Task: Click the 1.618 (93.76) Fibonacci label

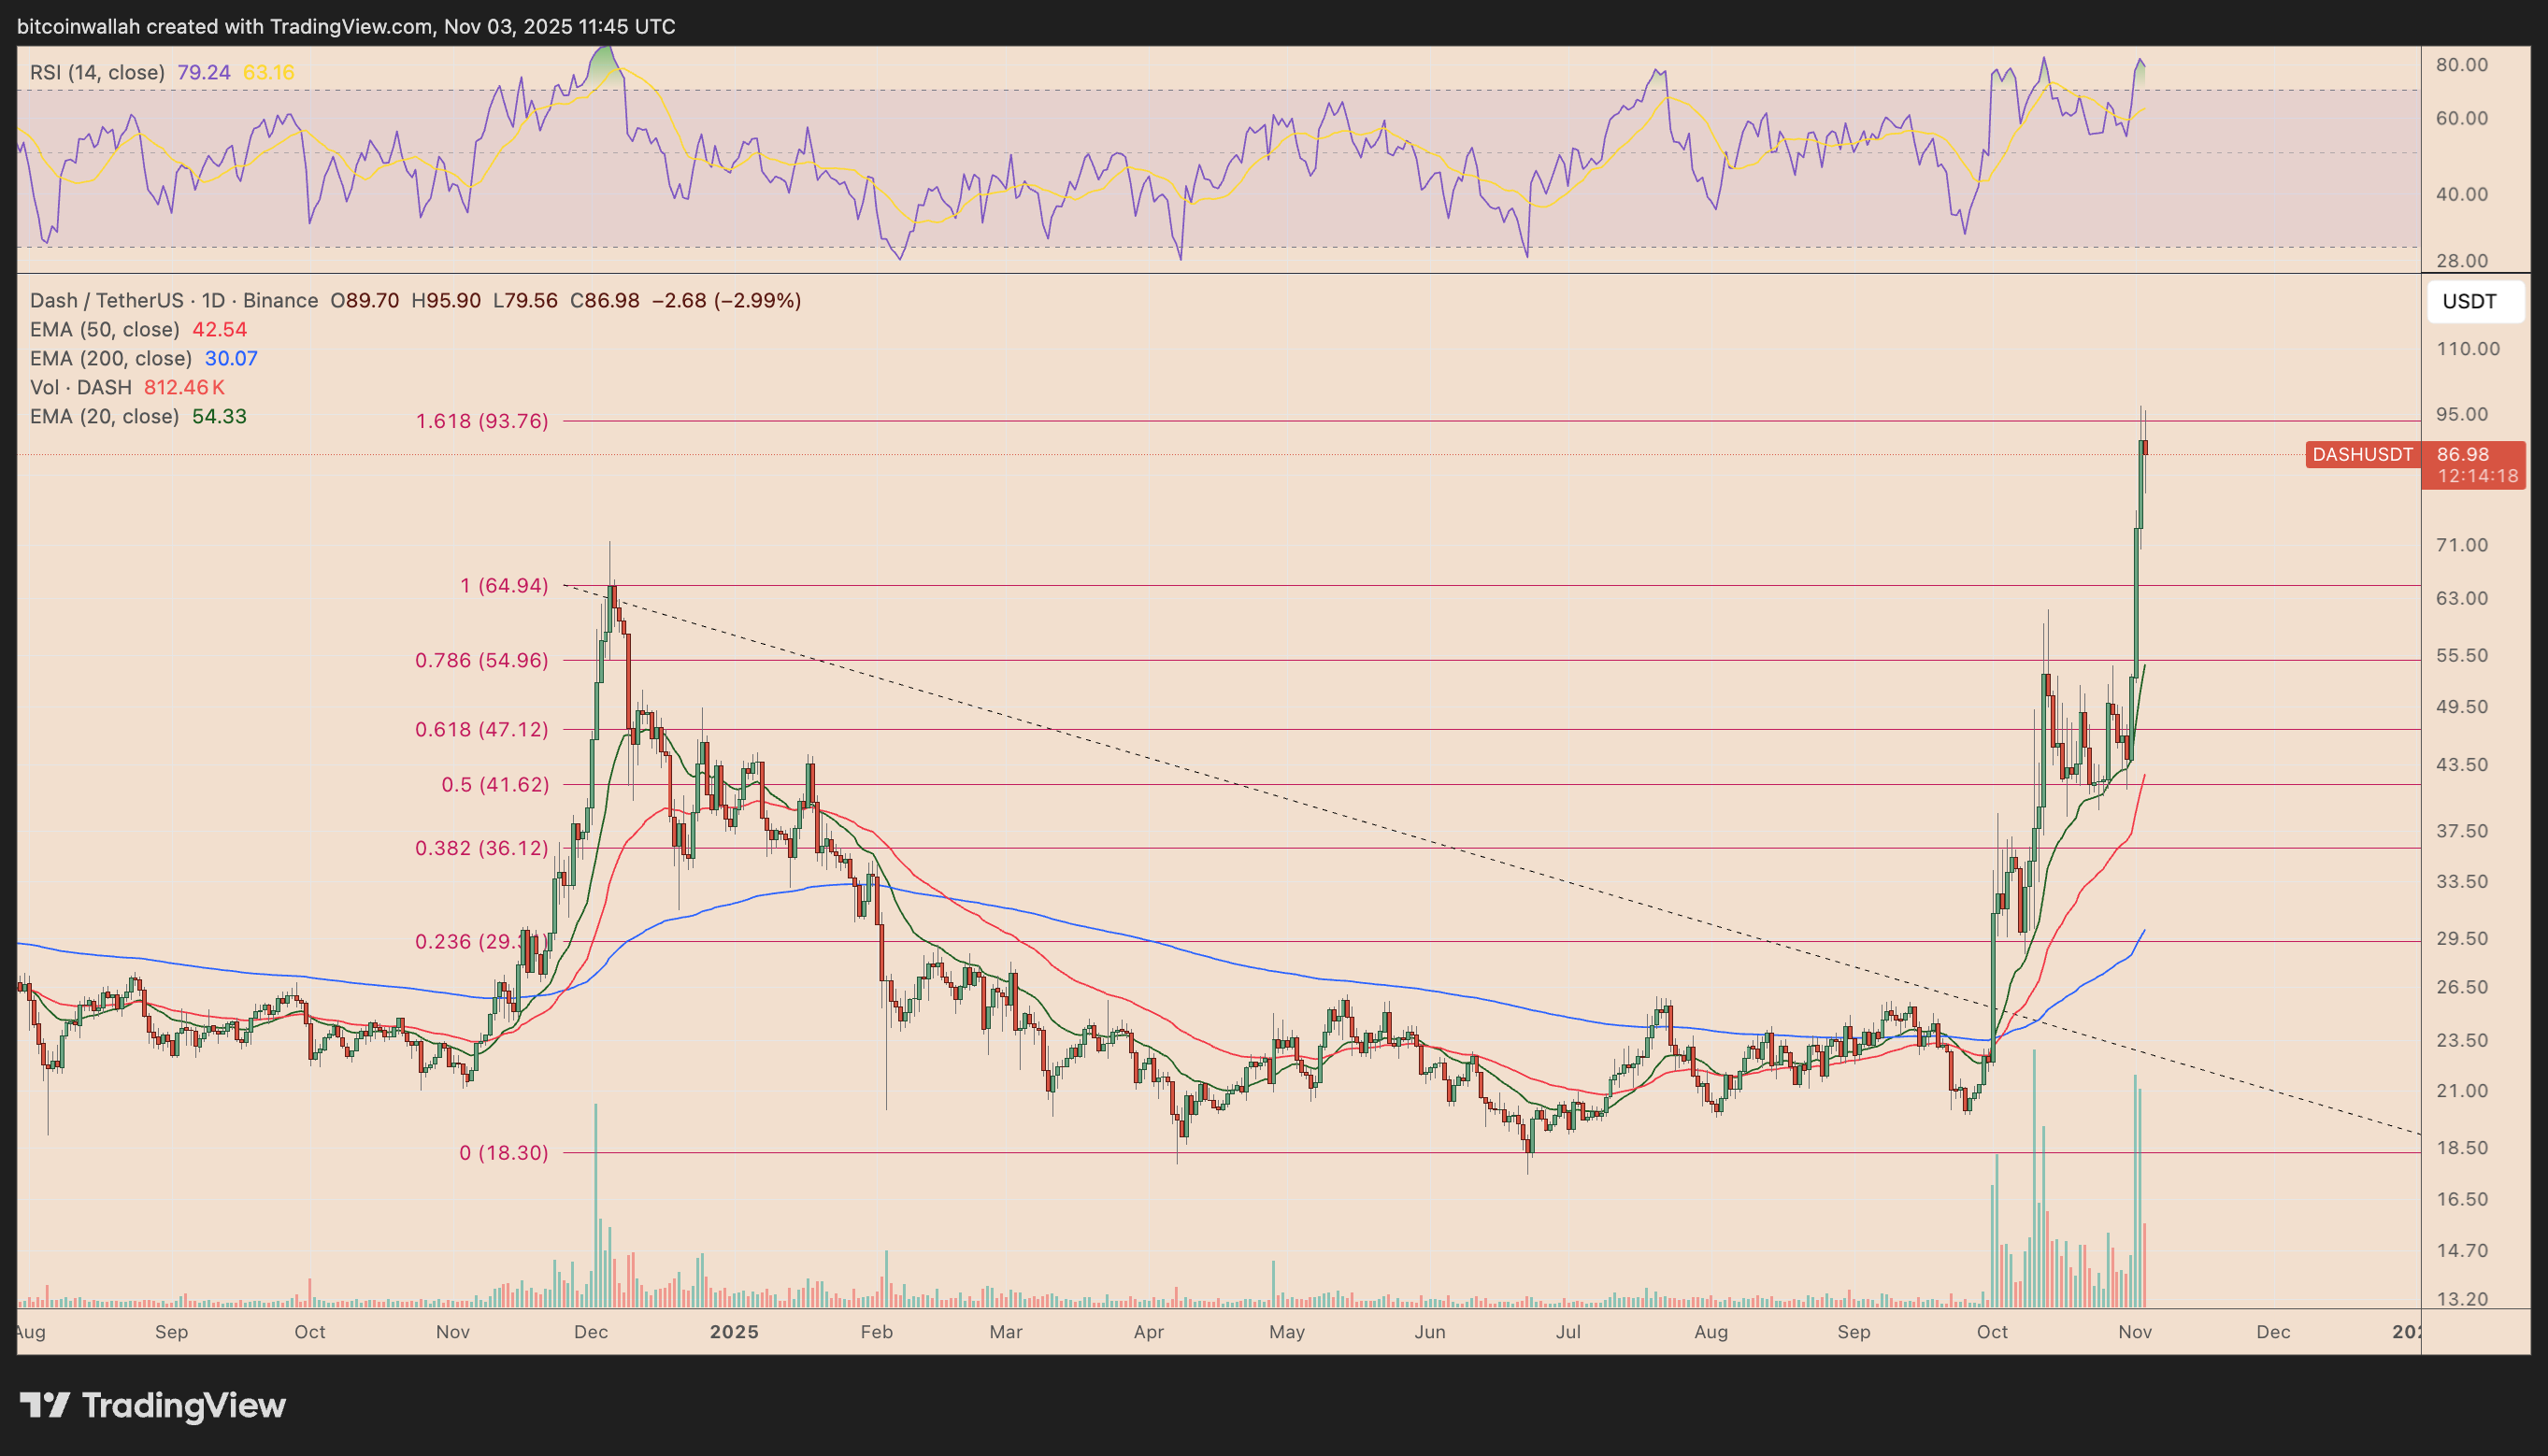Action: 482,421
